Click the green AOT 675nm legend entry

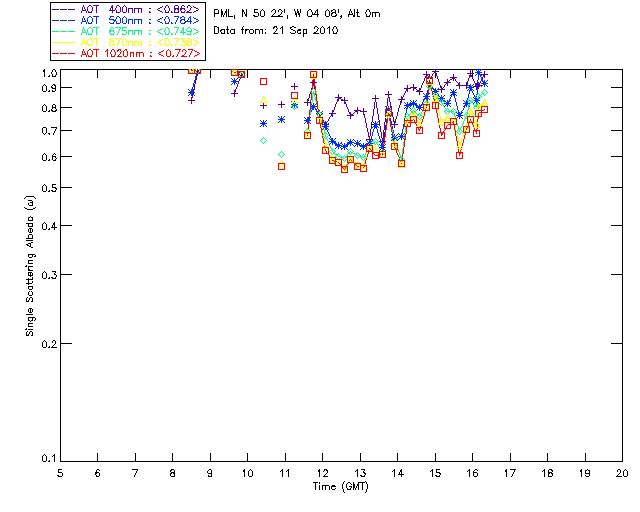[x=128, y=31]
